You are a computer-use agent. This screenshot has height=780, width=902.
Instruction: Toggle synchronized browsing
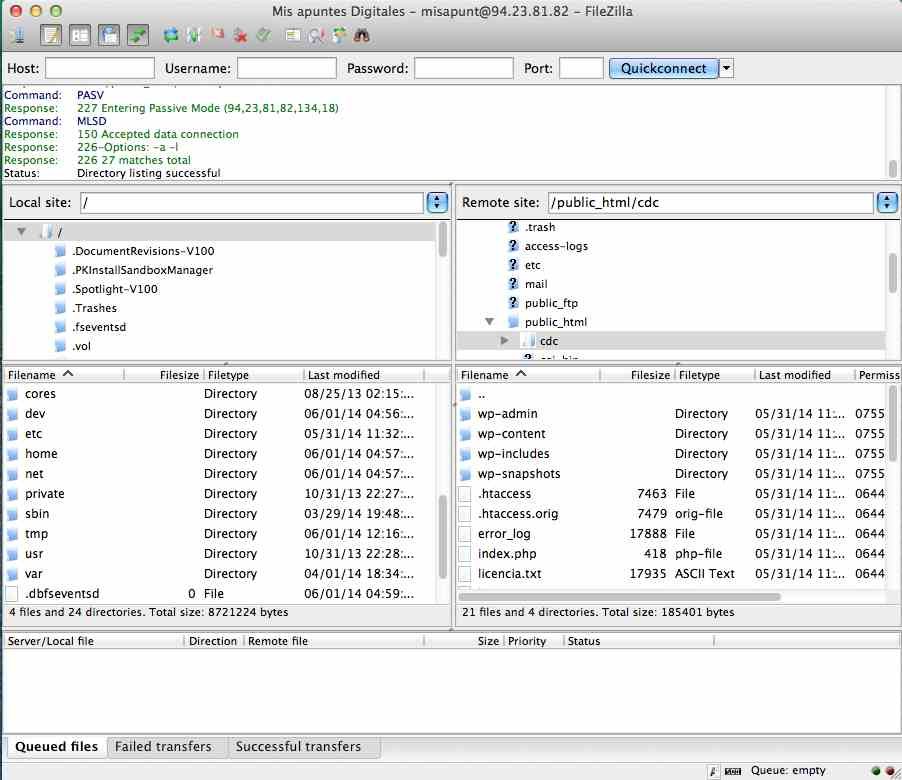[339, 36]
